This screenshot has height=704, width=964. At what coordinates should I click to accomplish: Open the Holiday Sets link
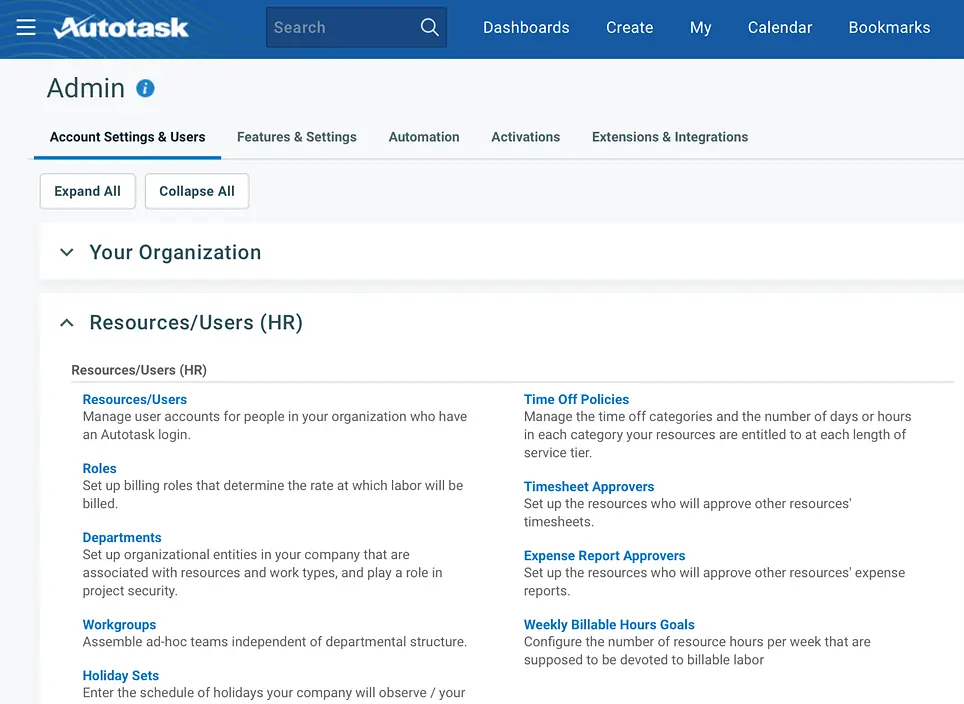point(120,676)
